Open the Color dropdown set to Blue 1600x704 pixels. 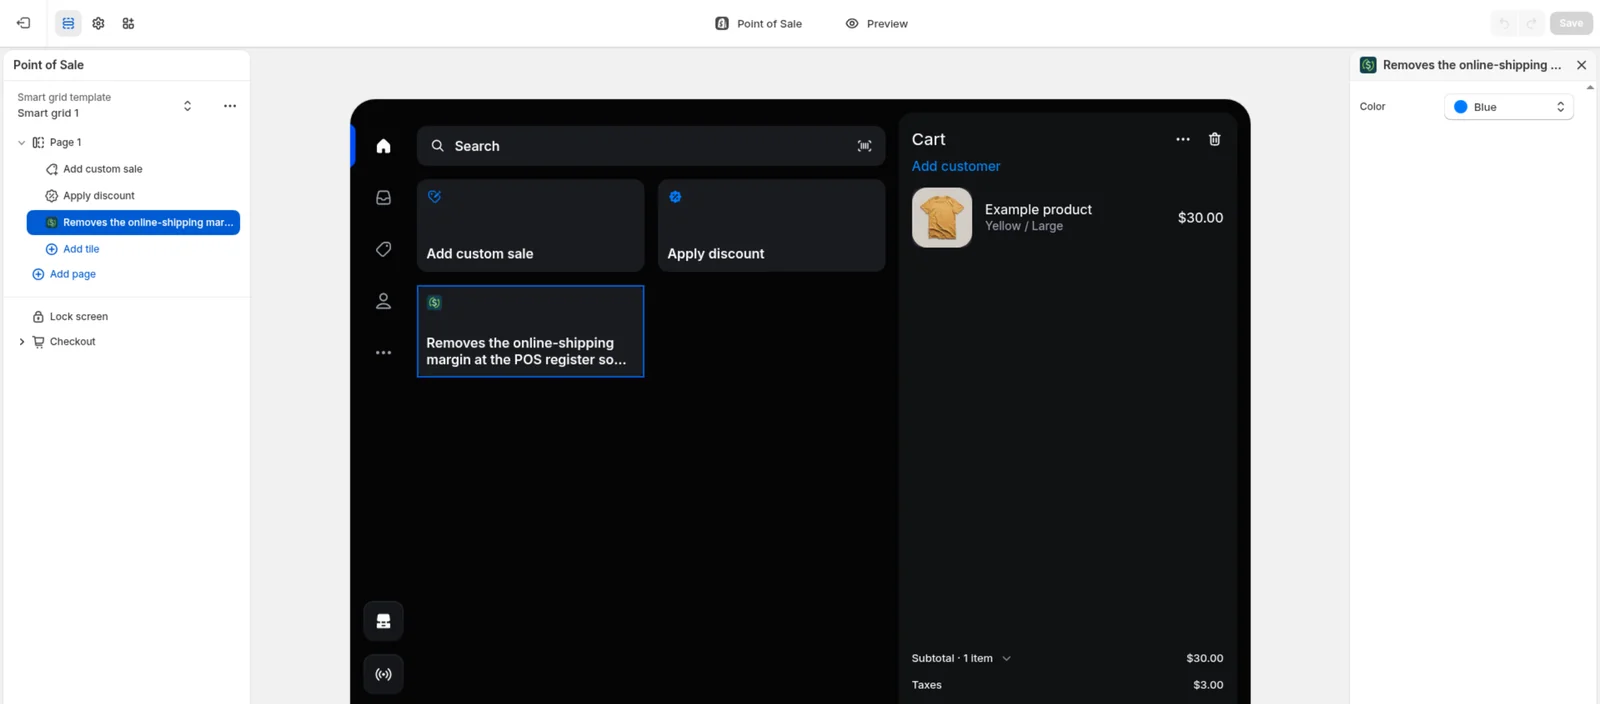point(1509,107)
